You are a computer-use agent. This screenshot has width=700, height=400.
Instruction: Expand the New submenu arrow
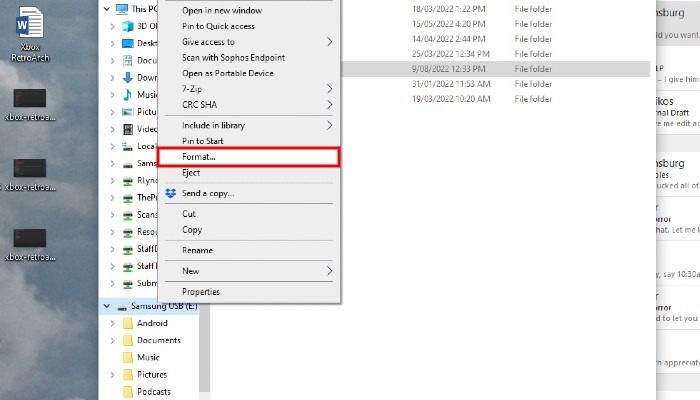point(330,271)
